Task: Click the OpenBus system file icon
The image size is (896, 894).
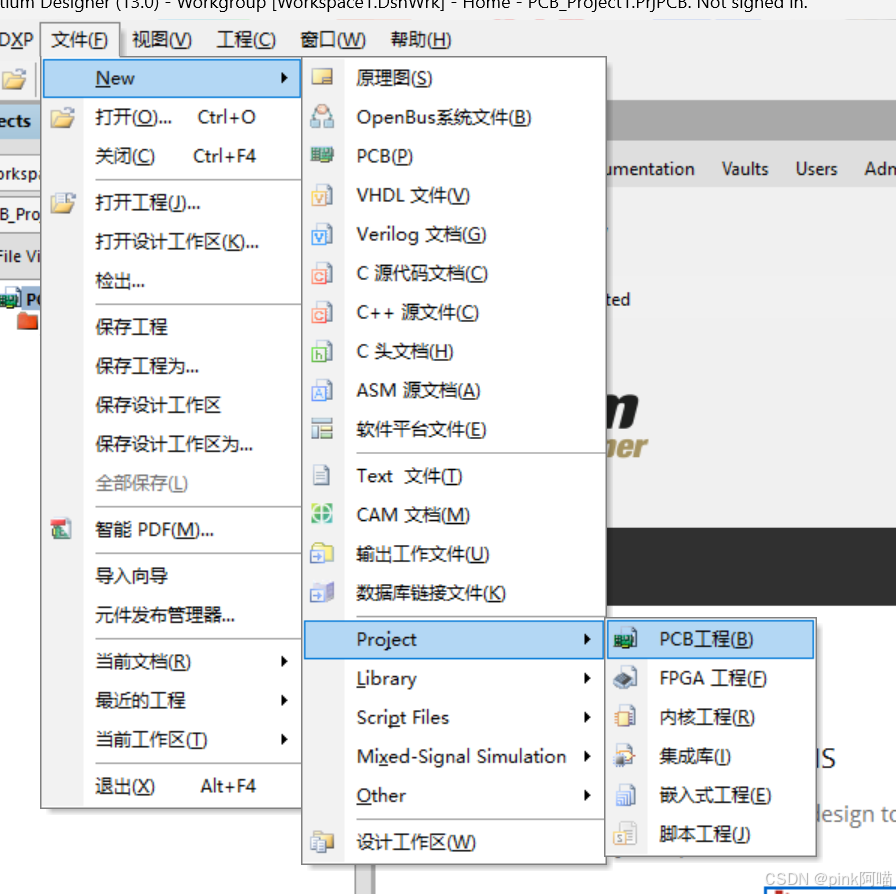Action: point(322,116)
